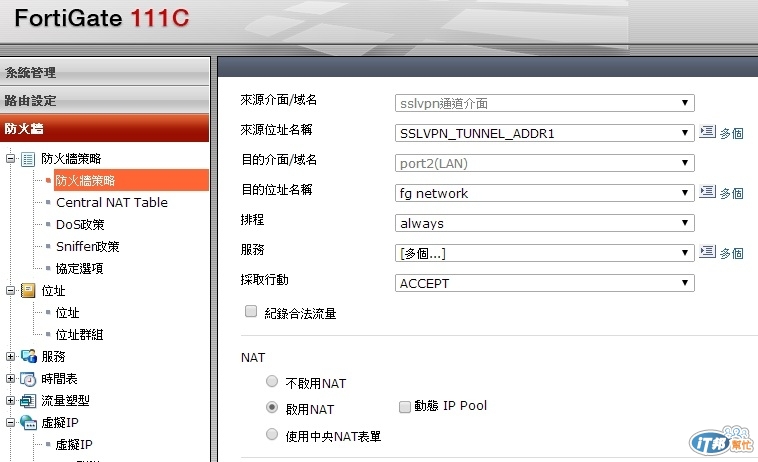The width and height of the screenshot is (758, 462).
Task: Select 不啟用NAT radio option
Action: coord(272,382)
